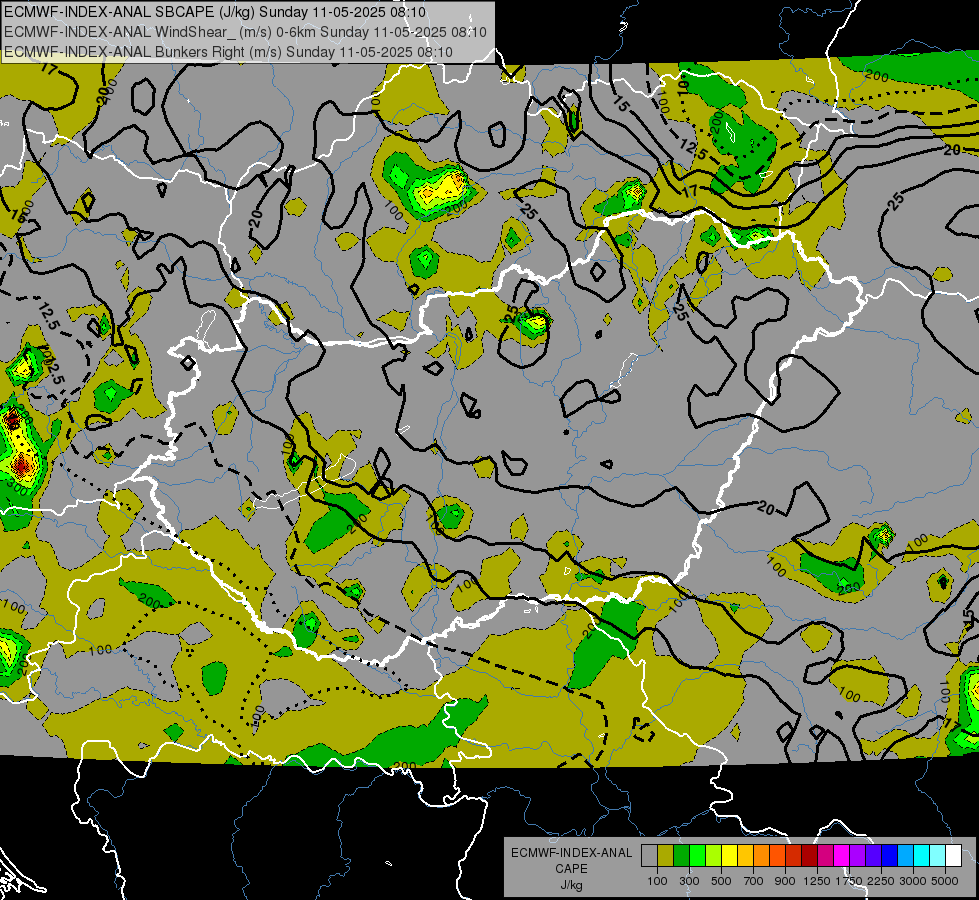Click the ECMWF-INDEX-ANAL text in the legend box
979x900 pixels.
pos(571,853)
